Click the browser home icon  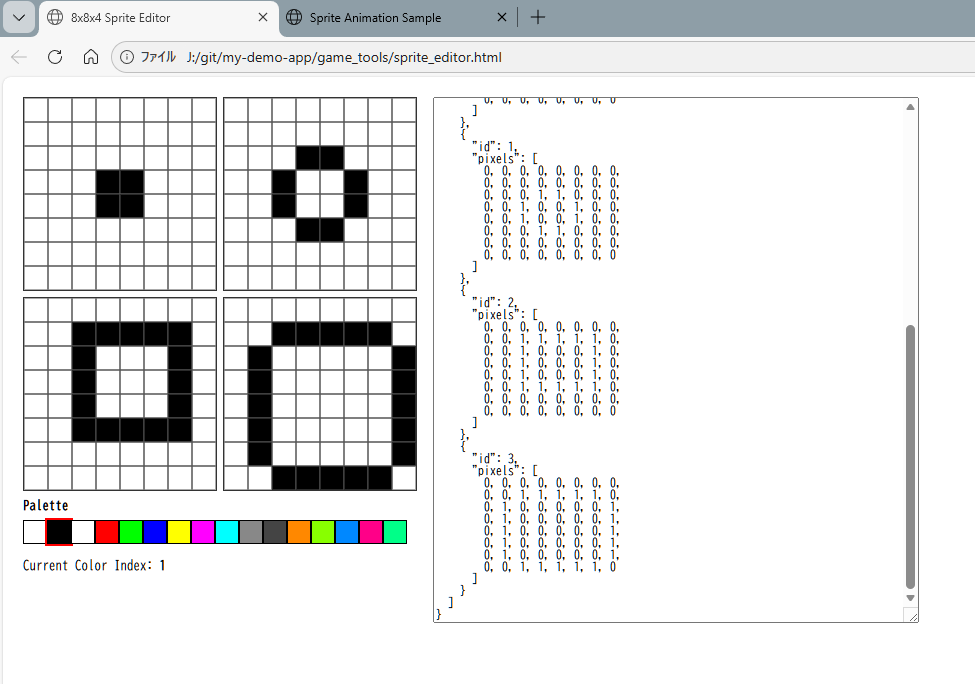(90, 57)
